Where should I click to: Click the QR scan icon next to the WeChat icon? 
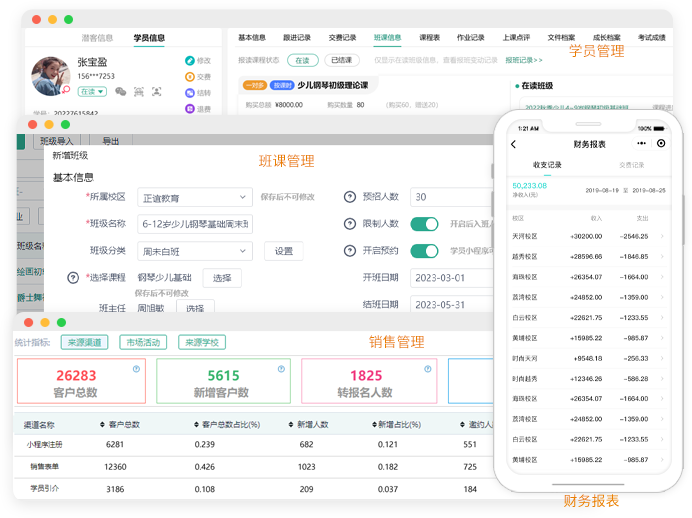[139, 91]
